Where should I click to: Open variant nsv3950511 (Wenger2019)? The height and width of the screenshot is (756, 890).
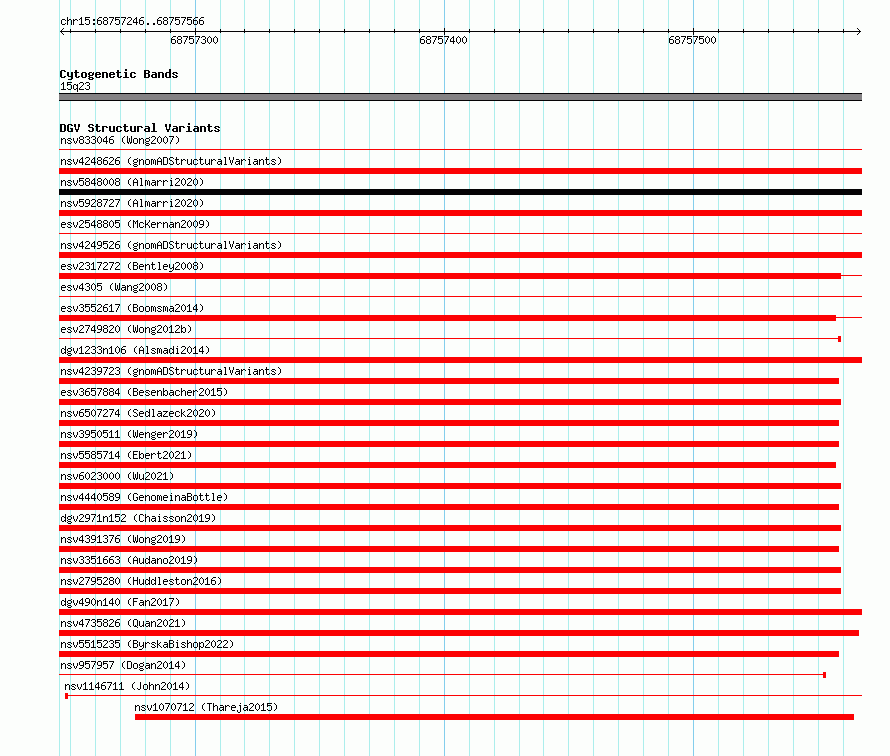(x=129, y=434)
